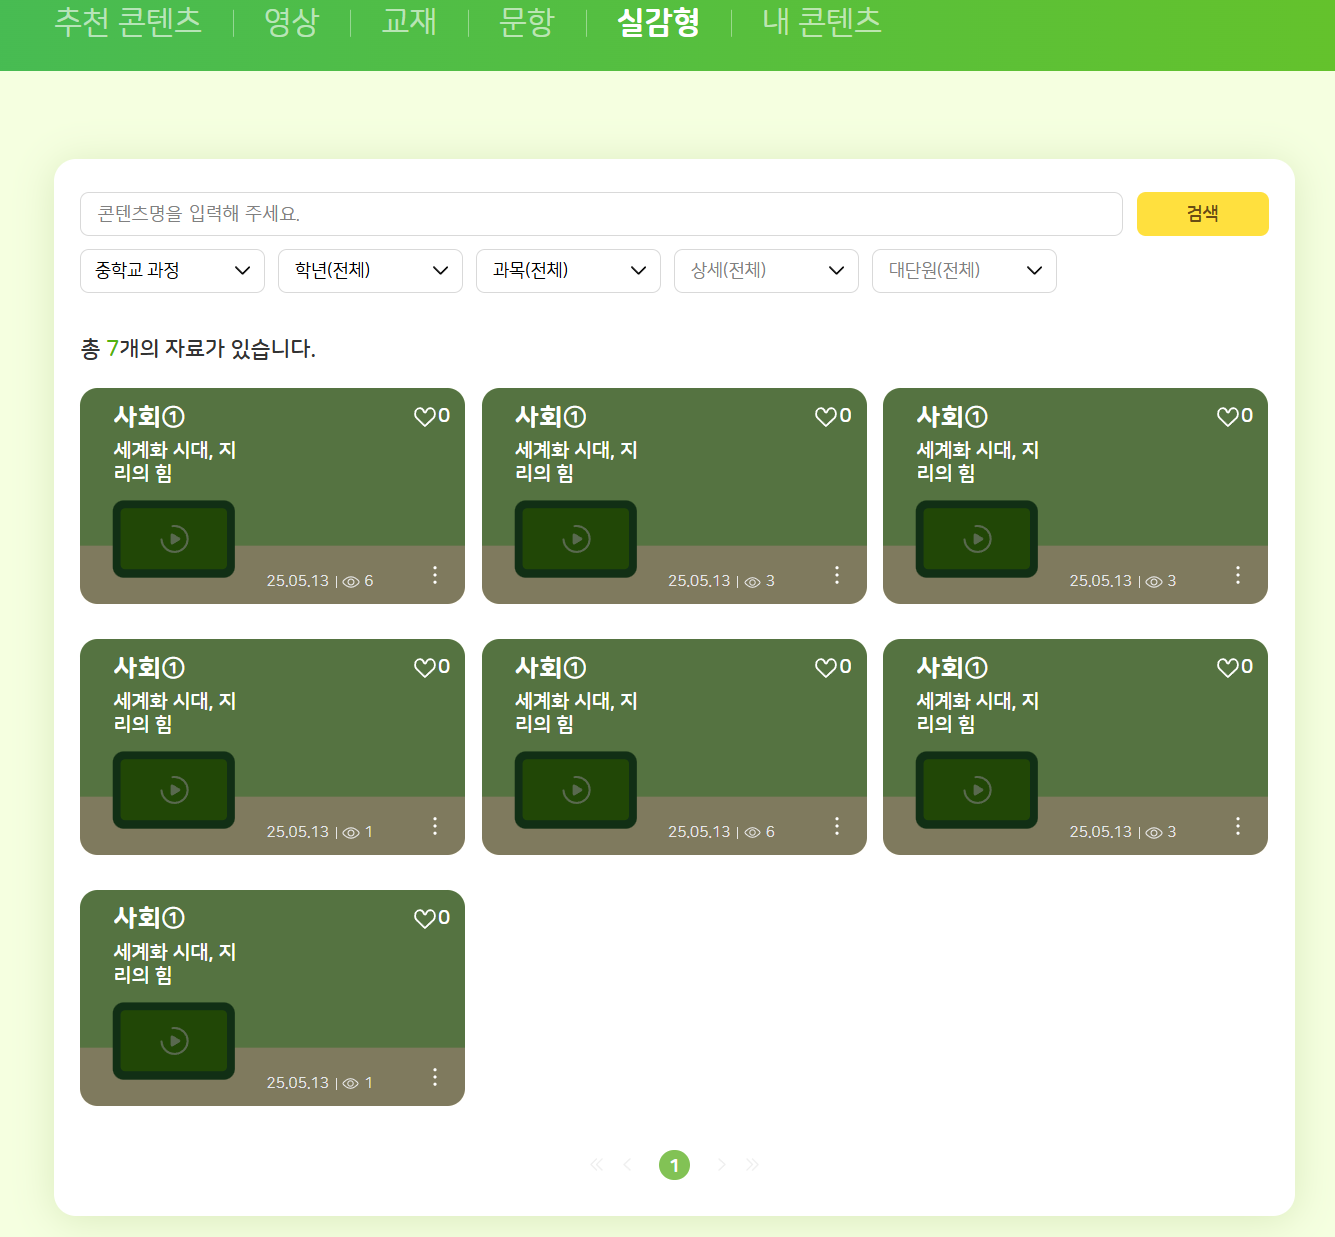This screenshot has width=1335, height=1237.
Task: Open the 학년(전체) grade dropdown
Action: point(370,271)
